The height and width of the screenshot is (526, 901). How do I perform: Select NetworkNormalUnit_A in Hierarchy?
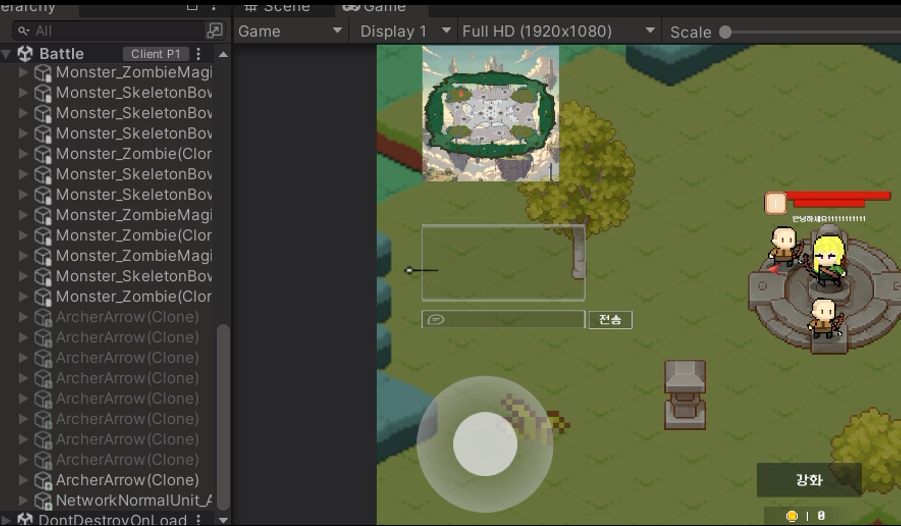click(134, 501)
